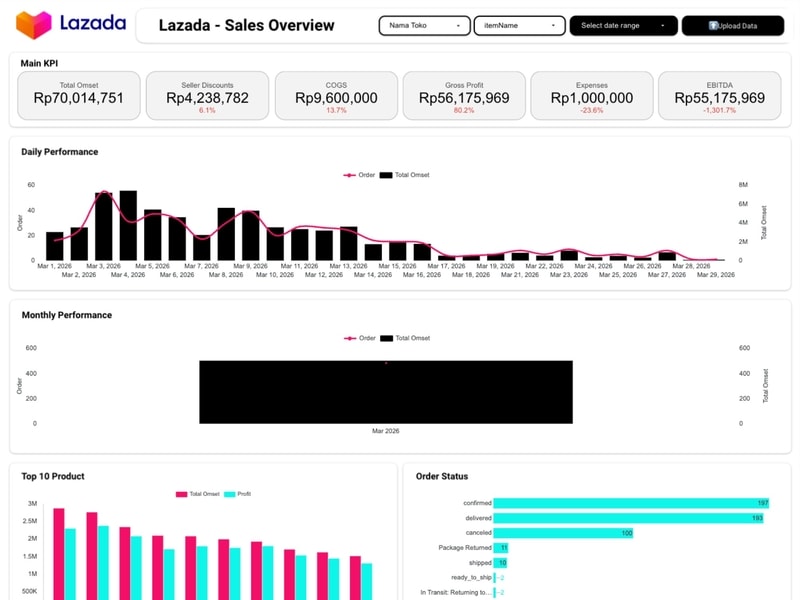This screenshot has height=600, width=800.
Task: Click the Total Omset KPI card
Action: click(79, 95)
